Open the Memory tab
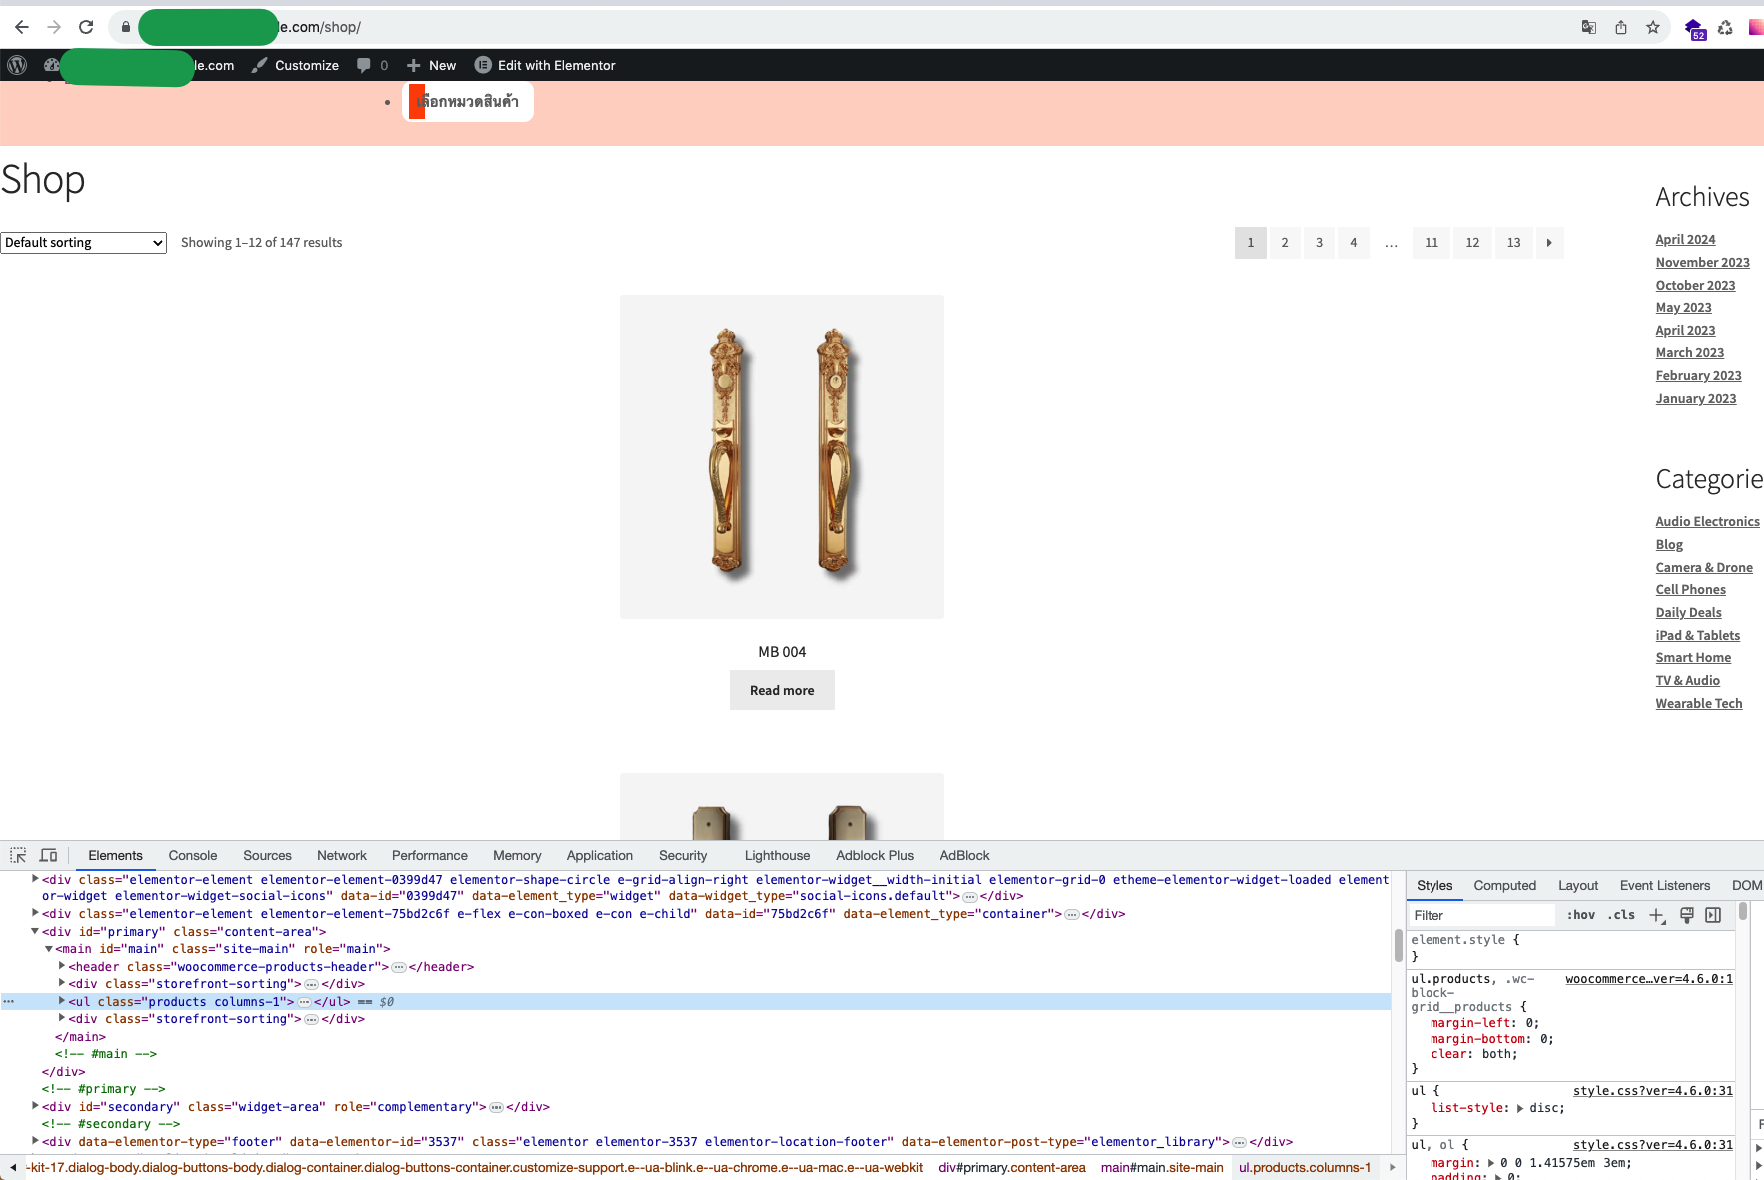 (517, 855)
